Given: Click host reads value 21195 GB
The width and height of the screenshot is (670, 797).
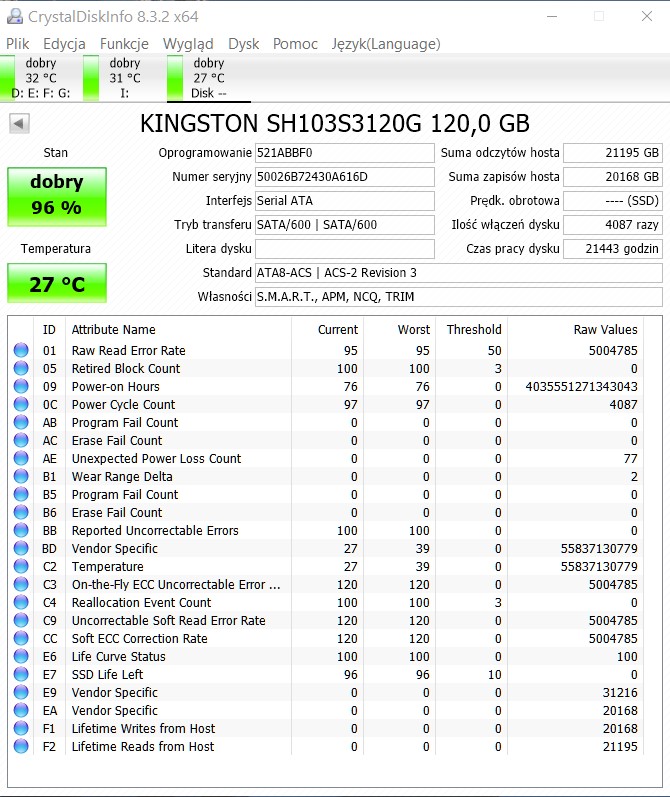Looking at the screenshot, I should (x=613, y=153).
